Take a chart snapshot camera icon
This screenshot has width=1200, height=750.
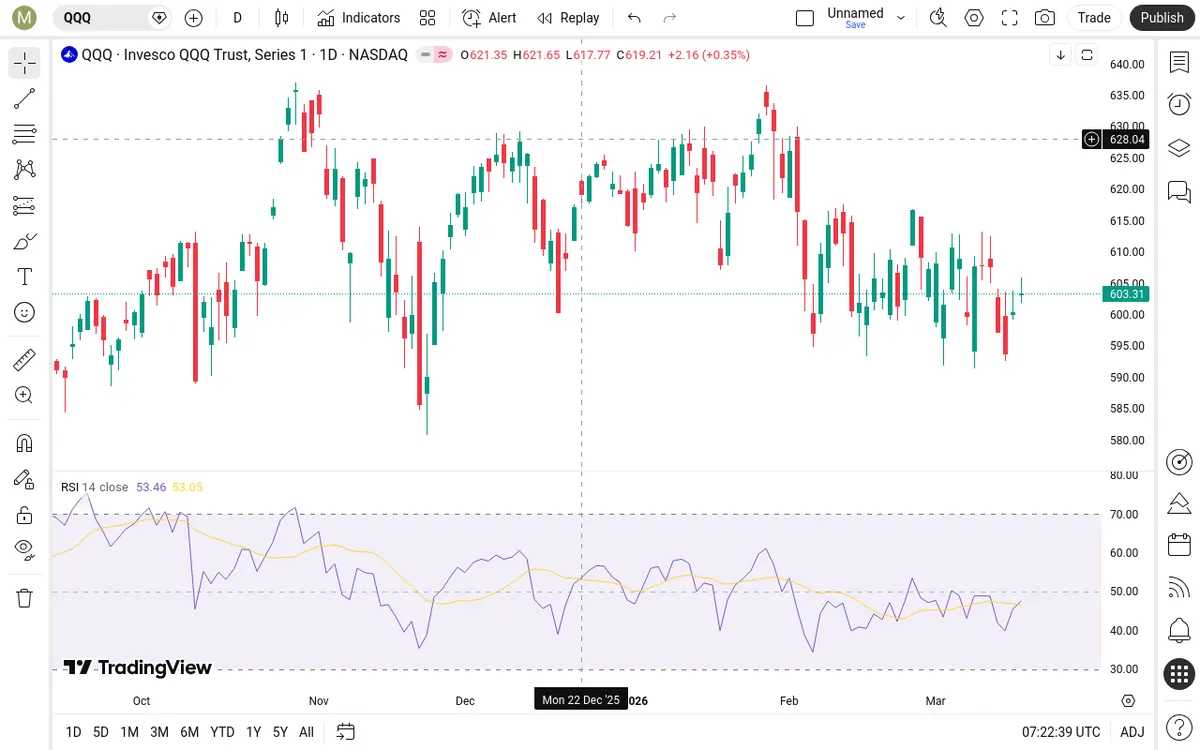coord(1045,17)
